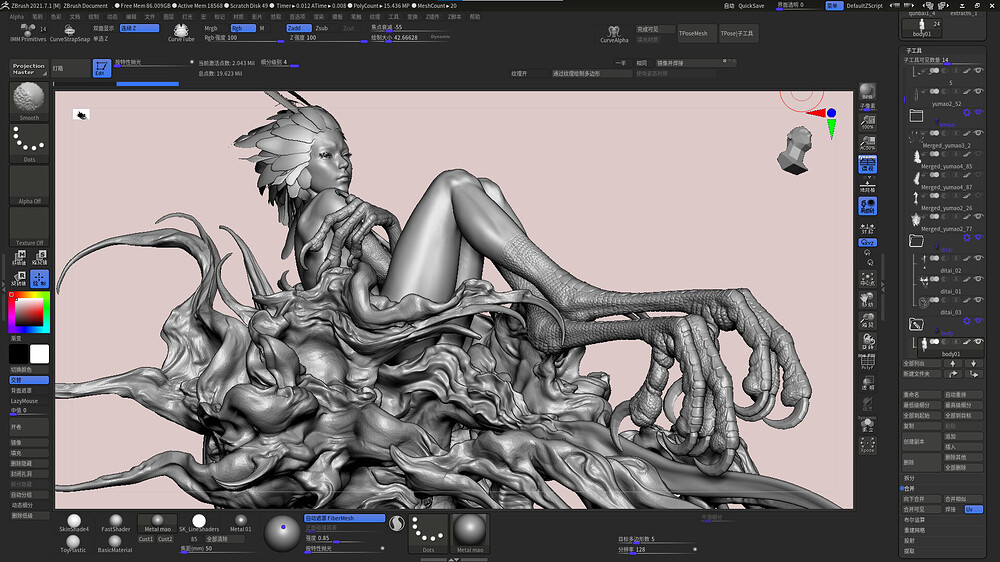Select the SkinShade4 material sphere
The height and width of the screenshot is (562, 1000).
point(74,523)
